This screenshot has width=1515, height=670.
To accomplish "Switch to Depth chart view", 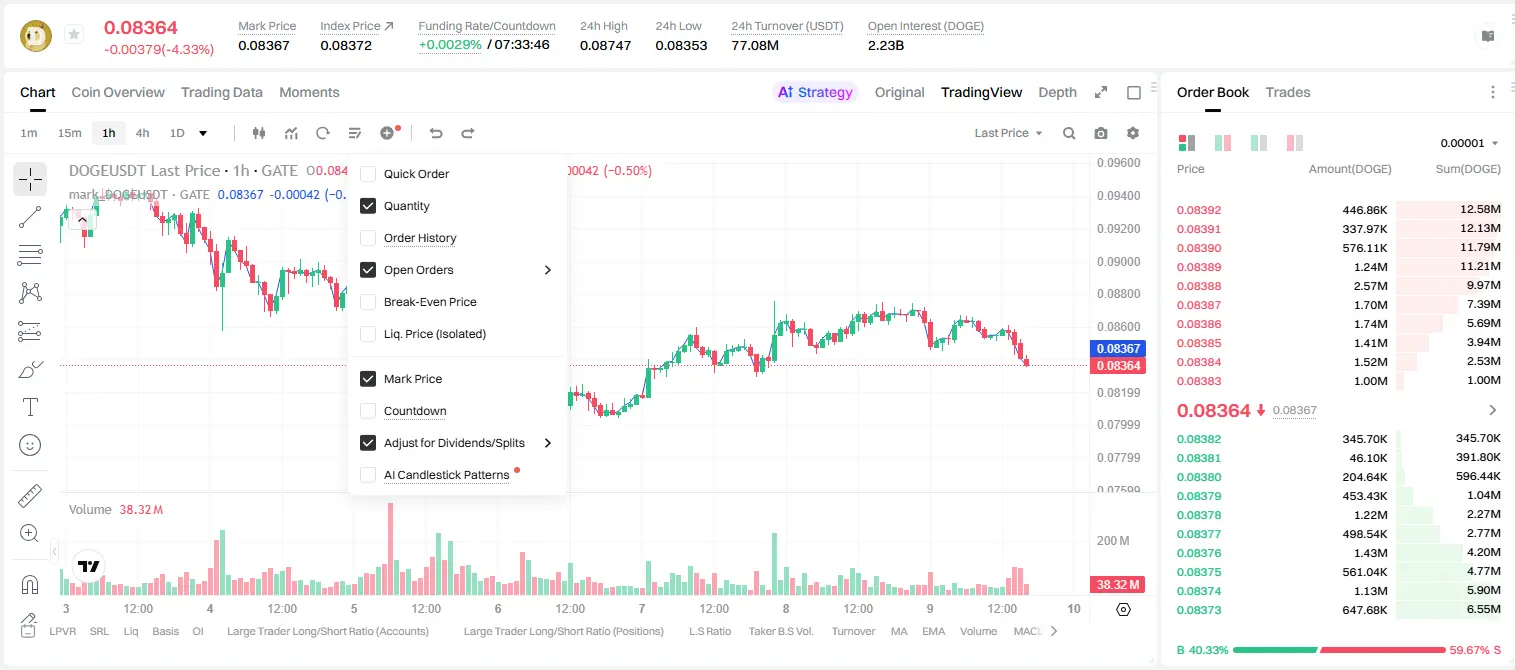I will click(x=1058, y=92).
